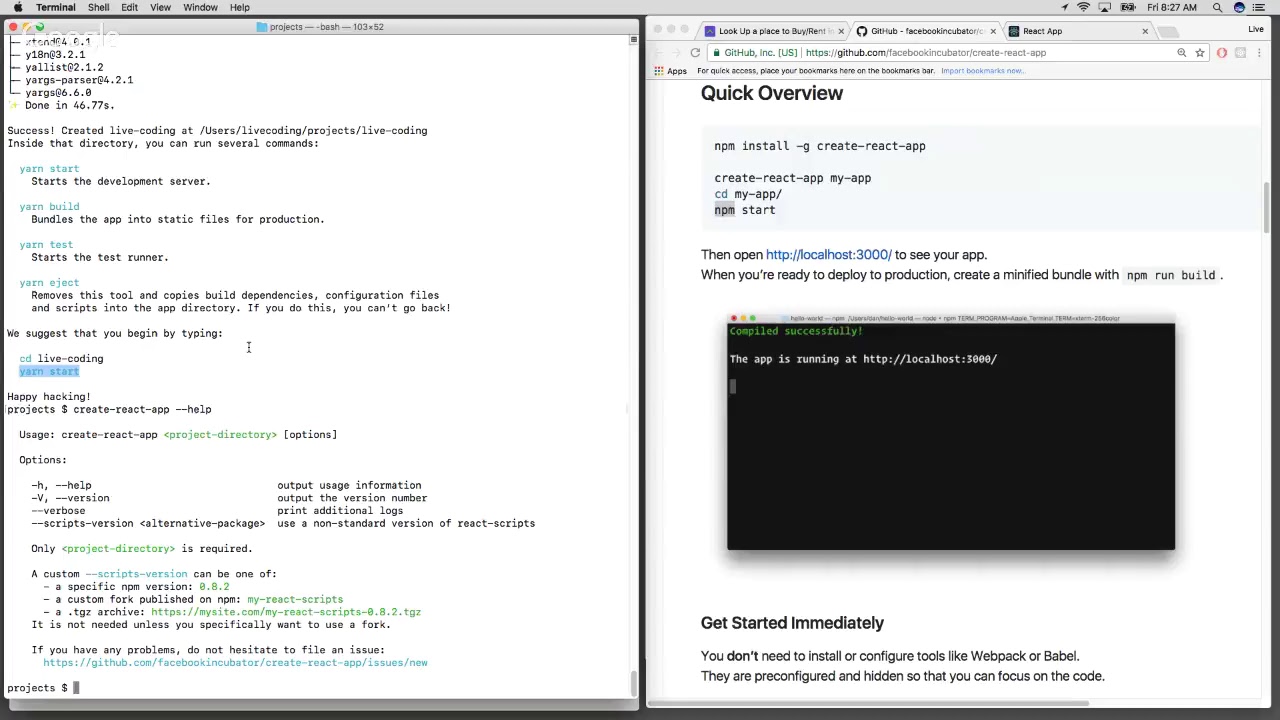The height and width of the screenshot is (720, 1280).
Task: Click the Terminal window vertical scrollbar
Action: (633, 684)
